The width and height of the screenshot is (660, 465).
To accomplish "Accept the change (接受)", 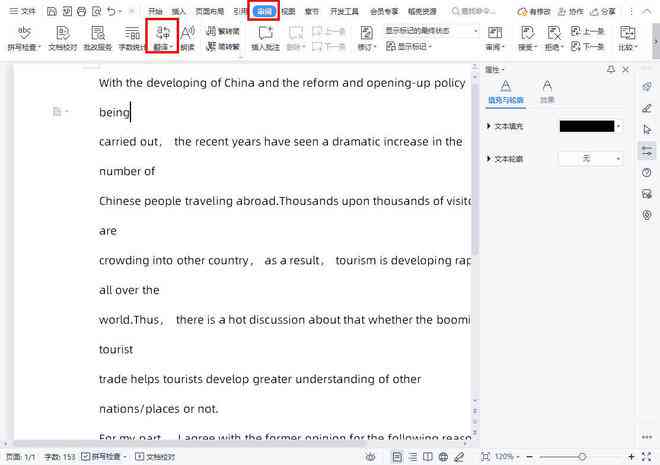I will [x=527, y=38].
